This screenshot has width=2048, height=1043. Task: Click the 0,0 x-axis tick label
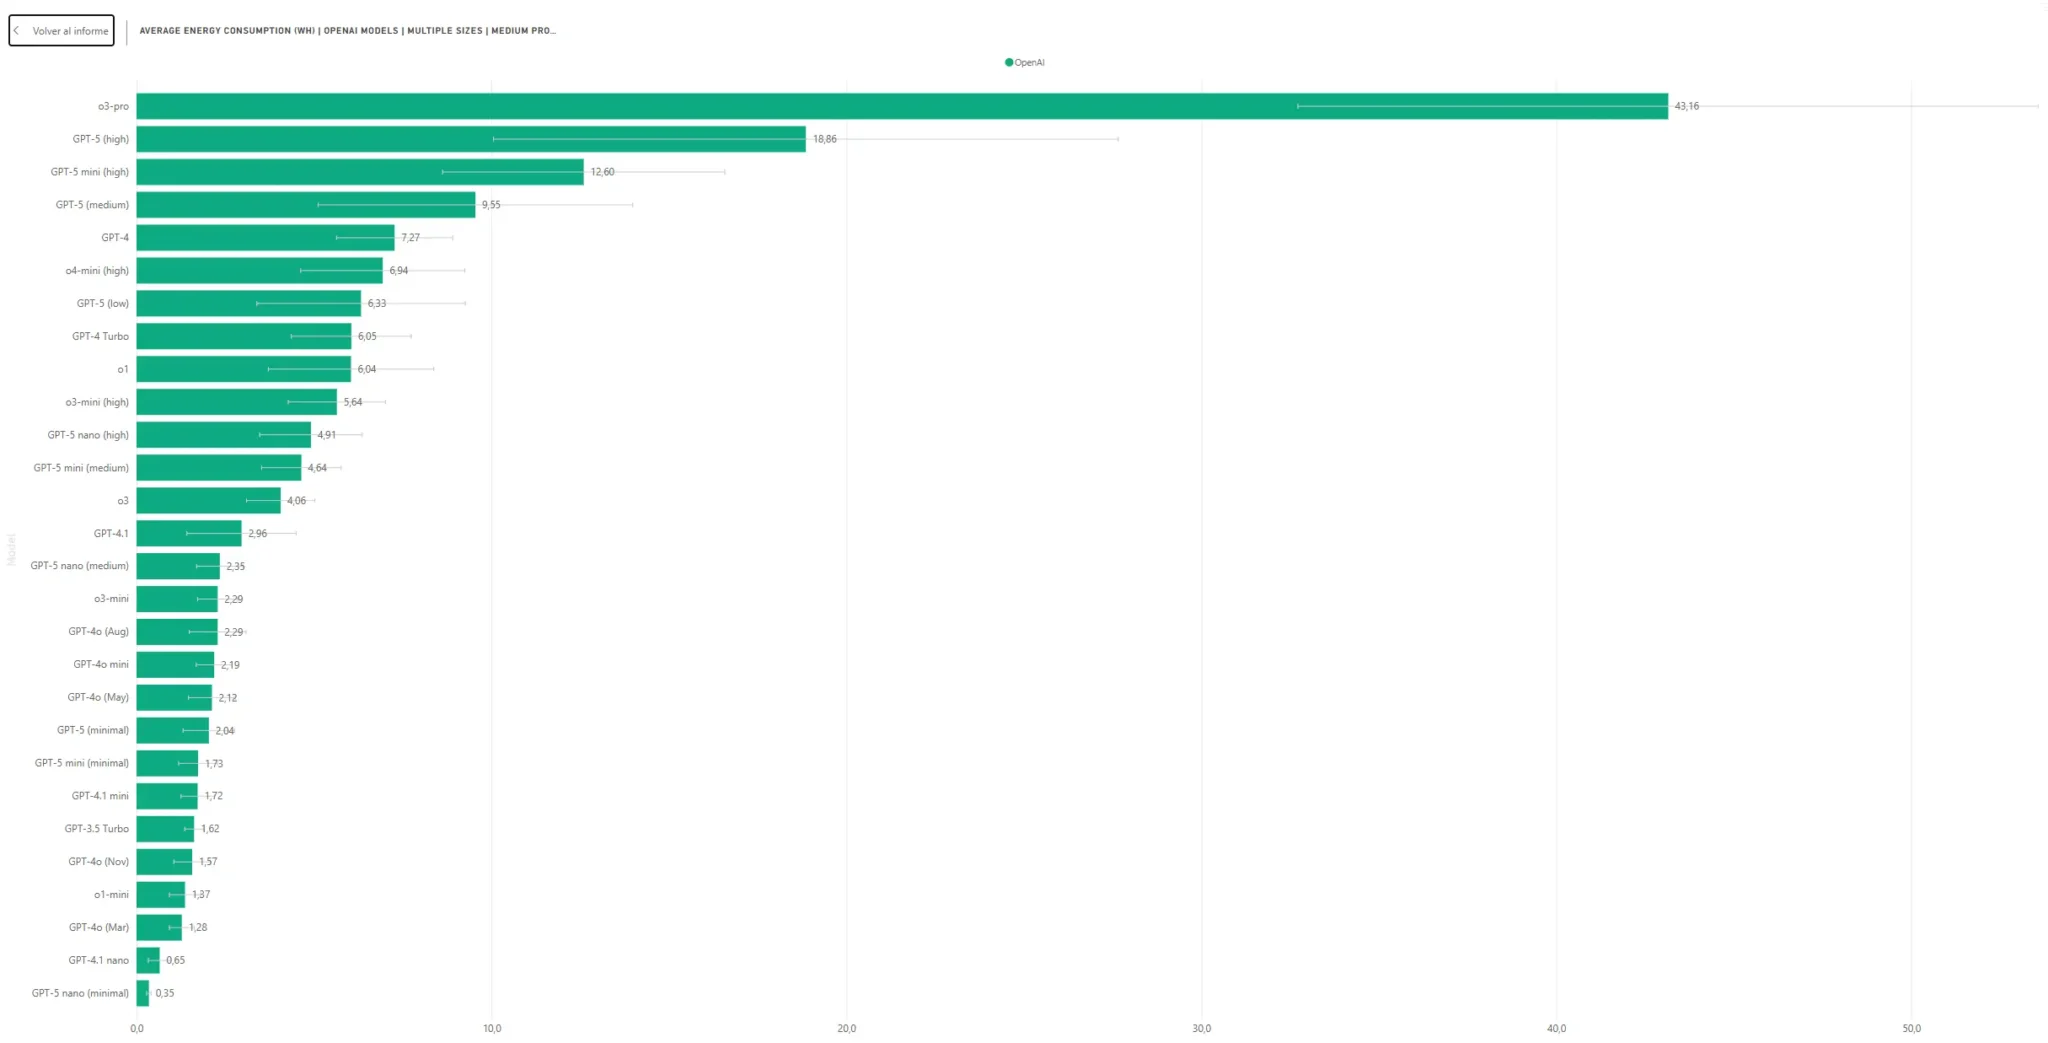137,1029
